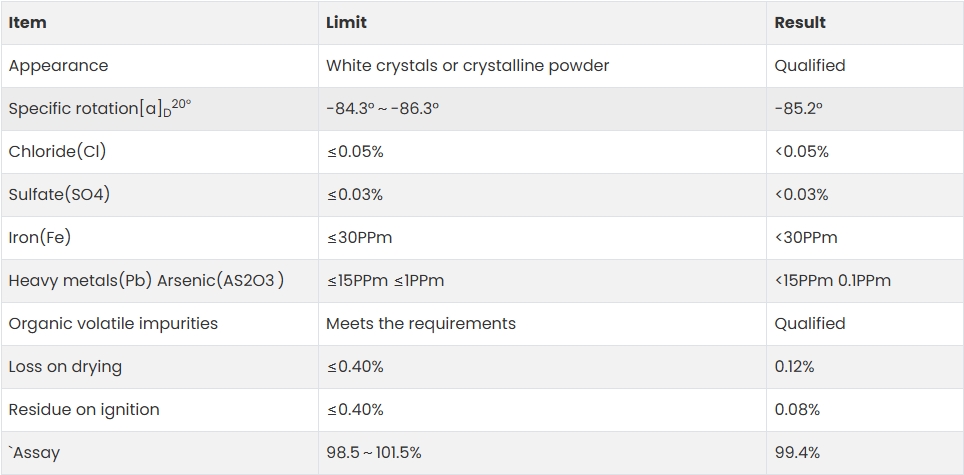The image size is (964, 475).
Task: Click the Specific rotation item cell
Action: tap(160, 109)
